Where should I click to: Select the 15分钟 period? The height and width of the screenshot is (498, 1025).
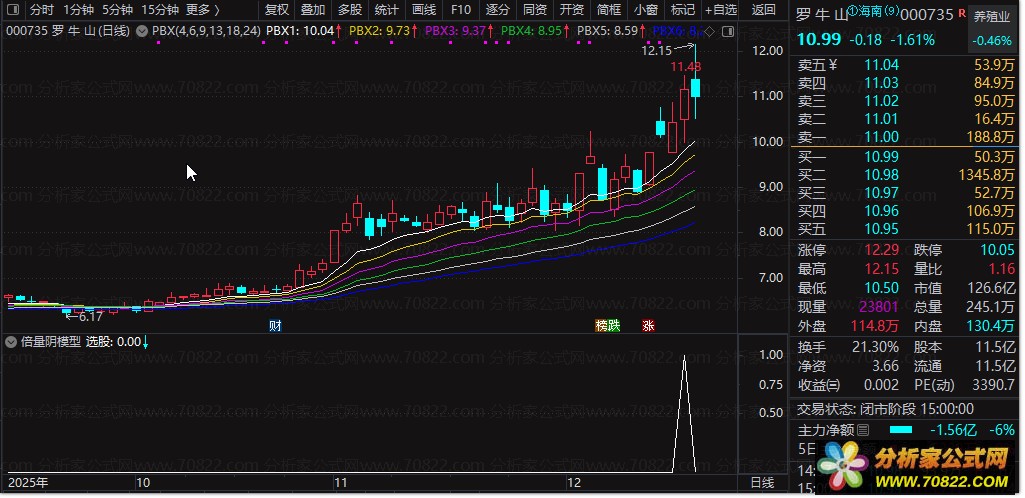160,10
